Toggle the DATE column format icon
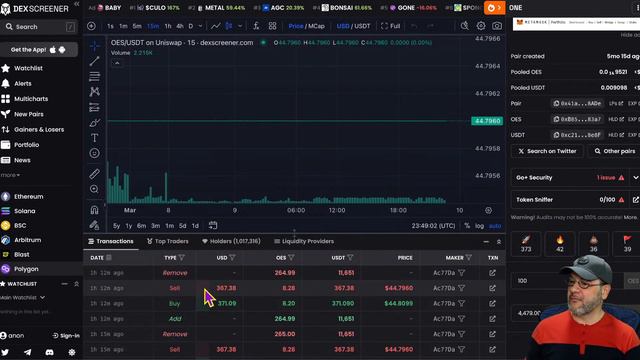The image size is (640, 360). coord(109,258)
